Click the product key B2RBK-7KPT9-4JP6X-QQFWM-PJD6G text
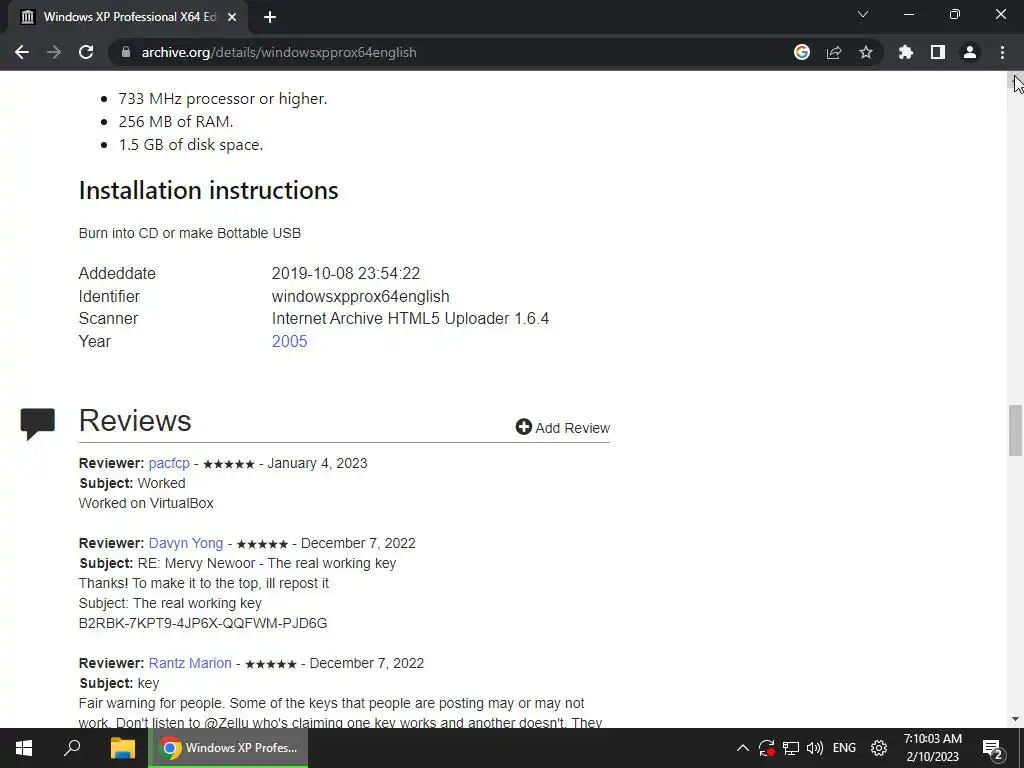Screen dimensions: 1024x768 203,623
